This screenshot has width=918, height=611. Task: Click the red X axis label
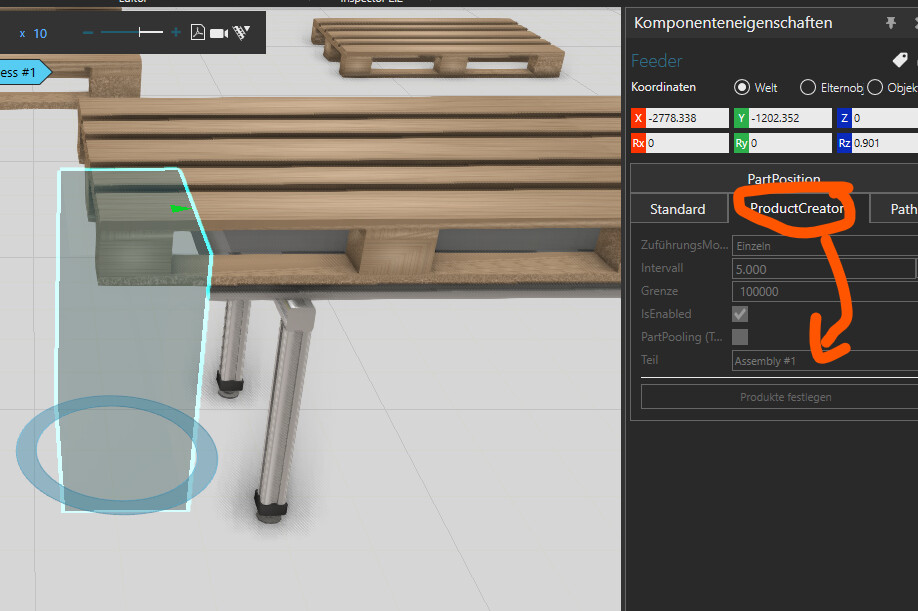[x=638, y=118]
